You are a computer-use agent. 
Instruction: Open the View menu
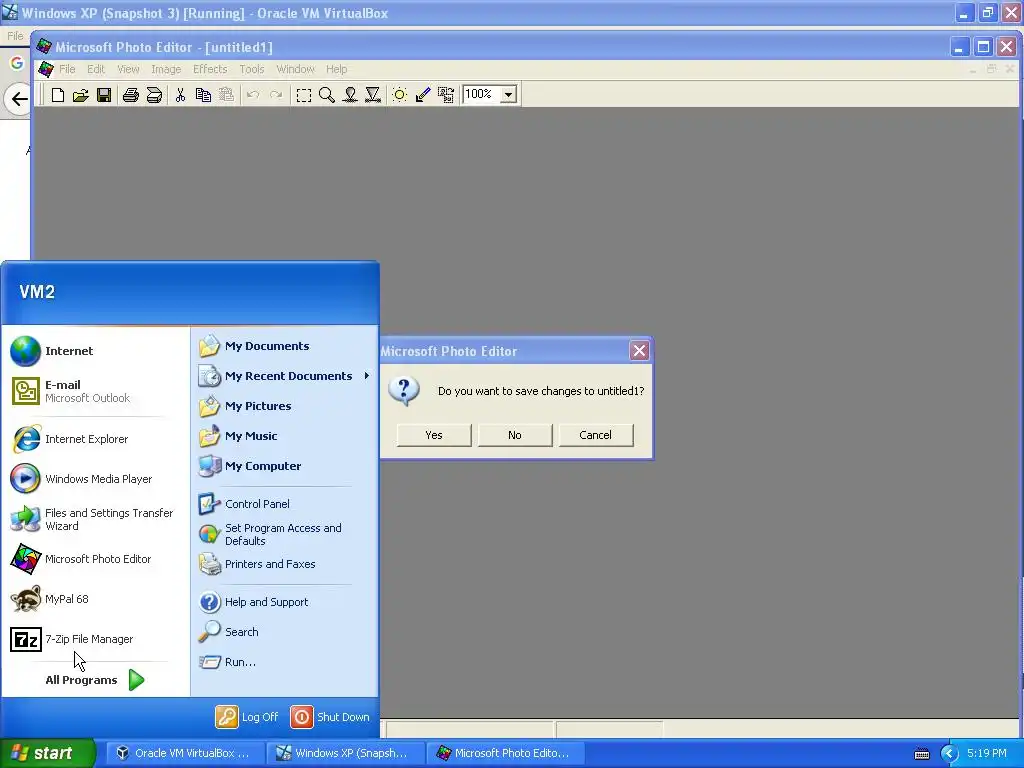click(x=128, y=69)
